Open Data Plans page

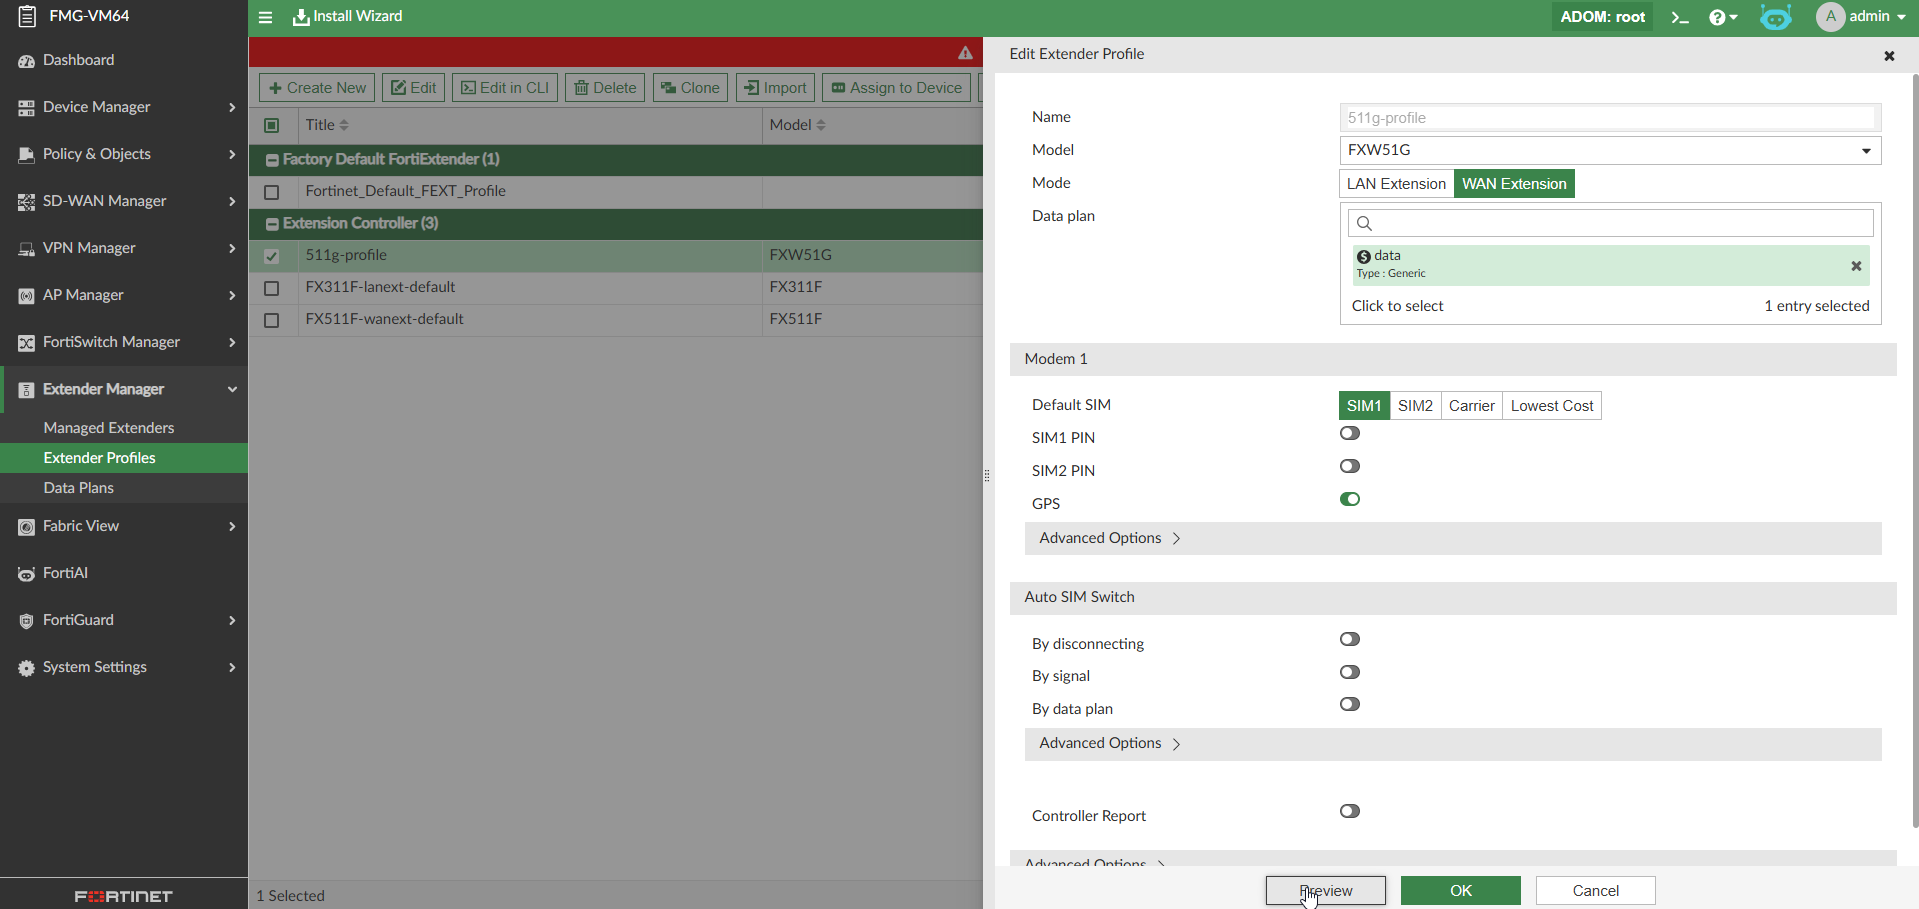click(124, 488)
